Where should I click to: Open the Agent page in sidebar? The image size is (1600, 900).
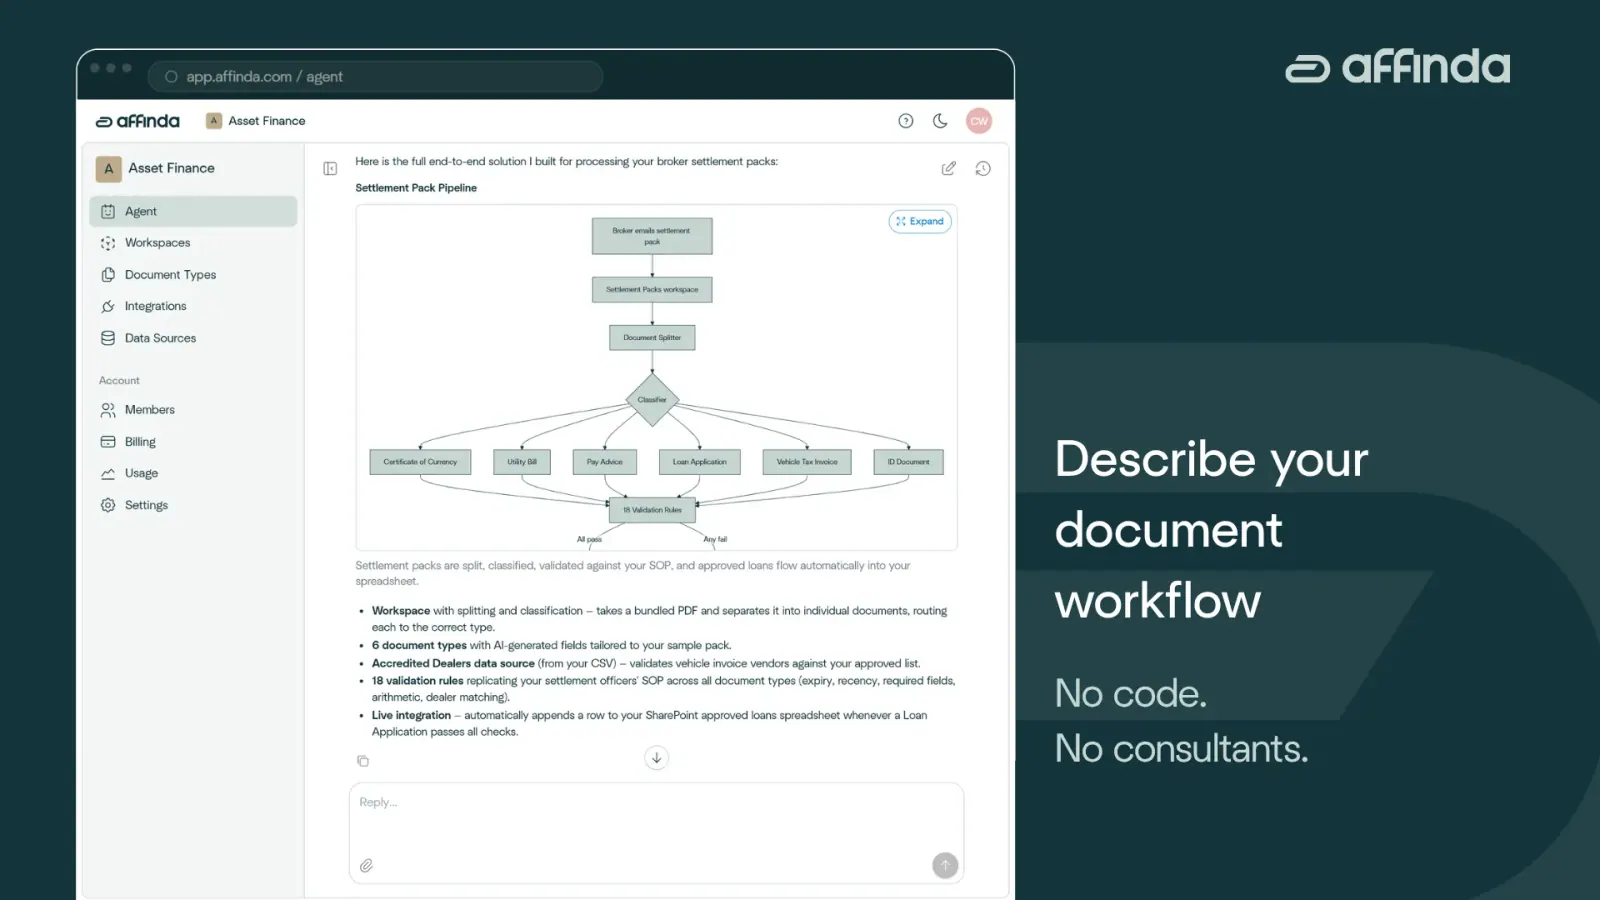coord(193,211)
